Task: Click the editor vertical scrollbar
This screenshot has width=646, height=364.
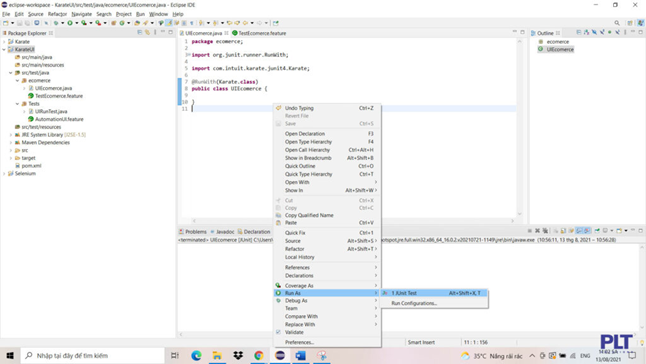Action: click(520, 128)
